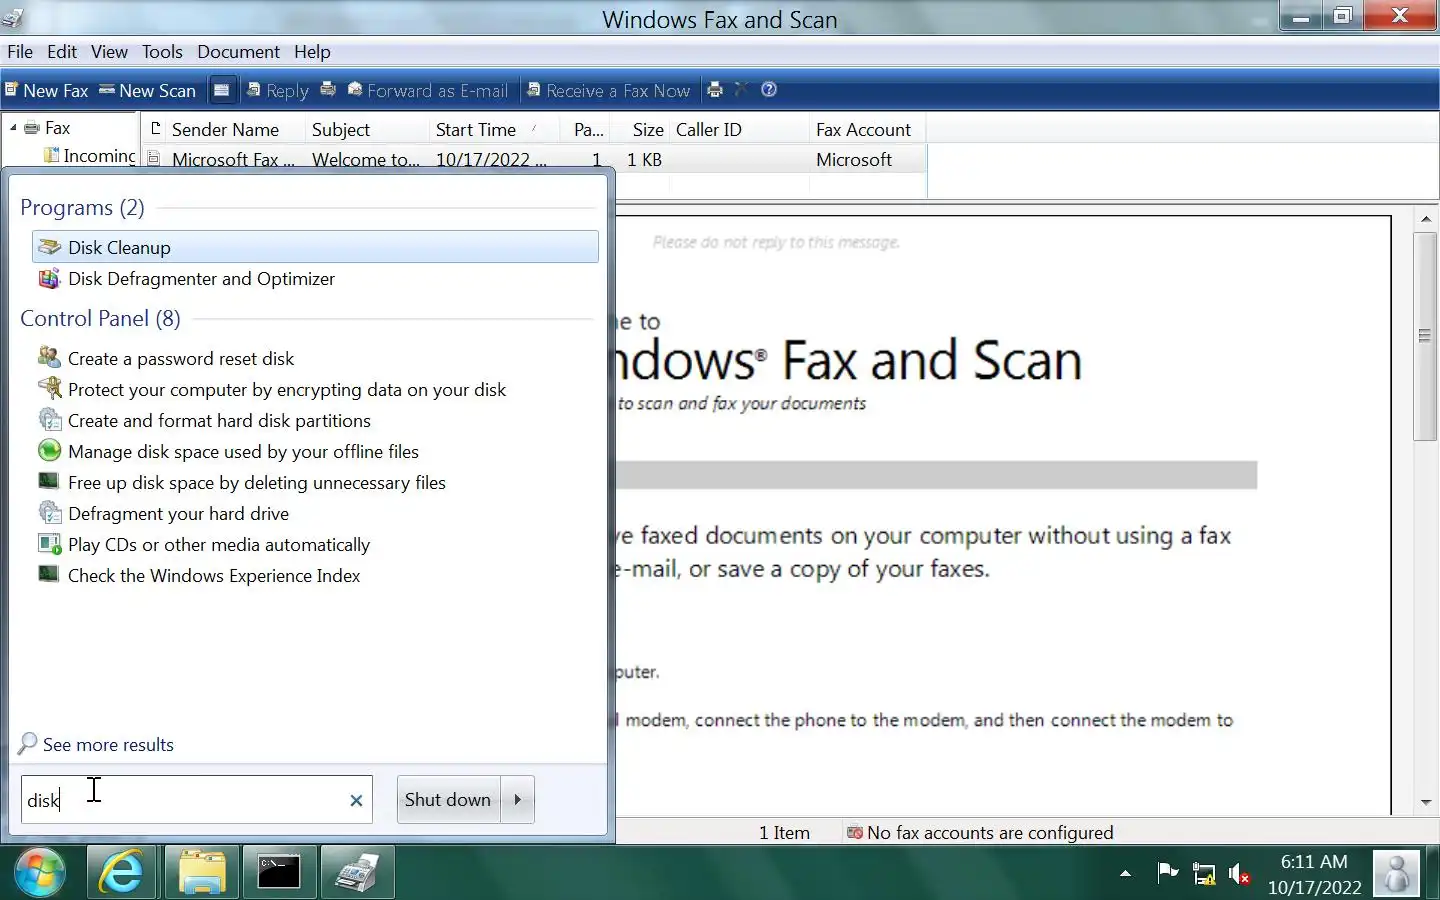Open the View menu
Viewport: 1440px width, 900px height.
(x=109, y=52)
